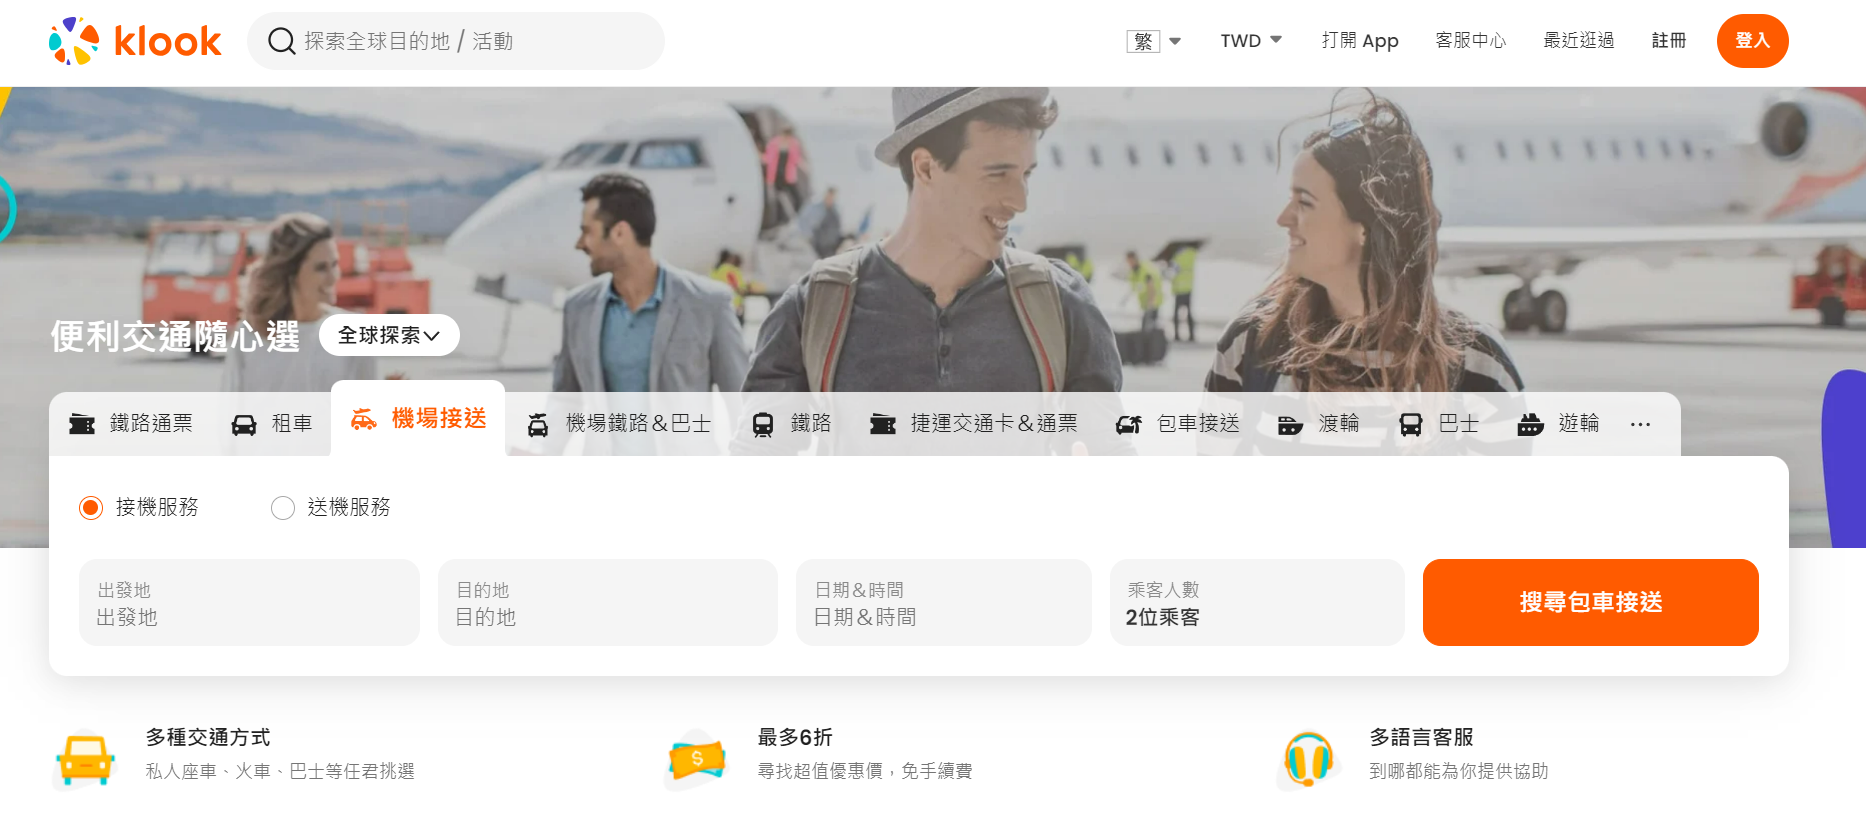Viewport: 1866px width, 814px height.
Task: Switch to the 包車接送 tab
Action: click(1177, 424)
